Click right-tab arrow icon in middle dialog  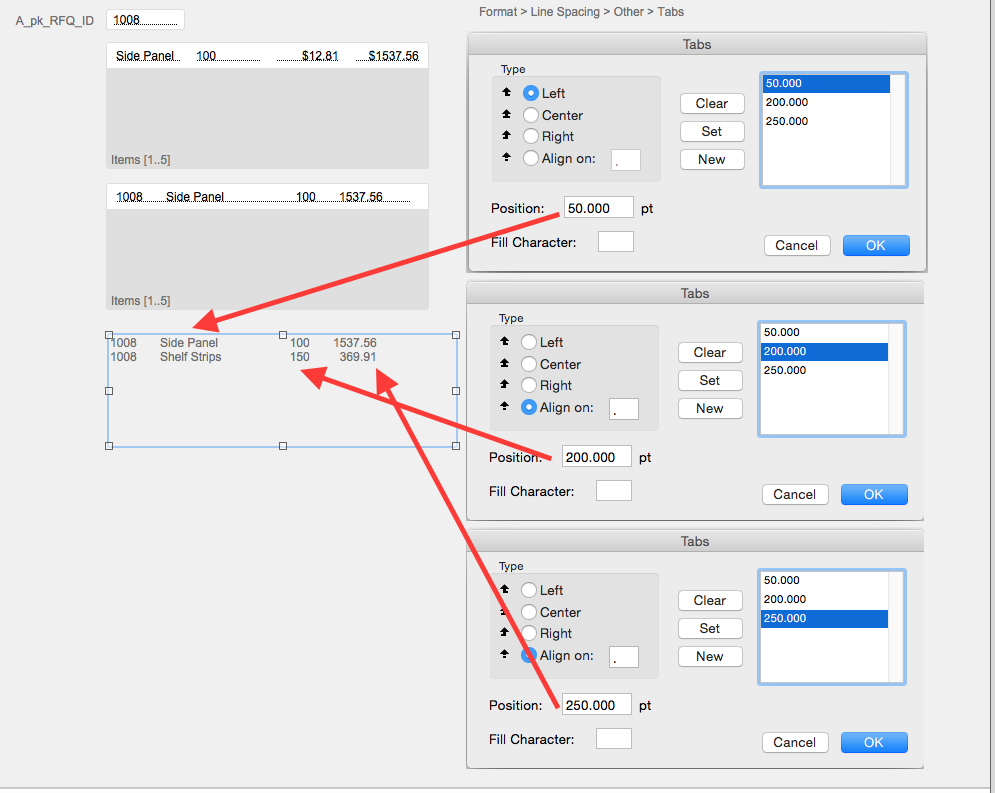(x=504, y=384)
